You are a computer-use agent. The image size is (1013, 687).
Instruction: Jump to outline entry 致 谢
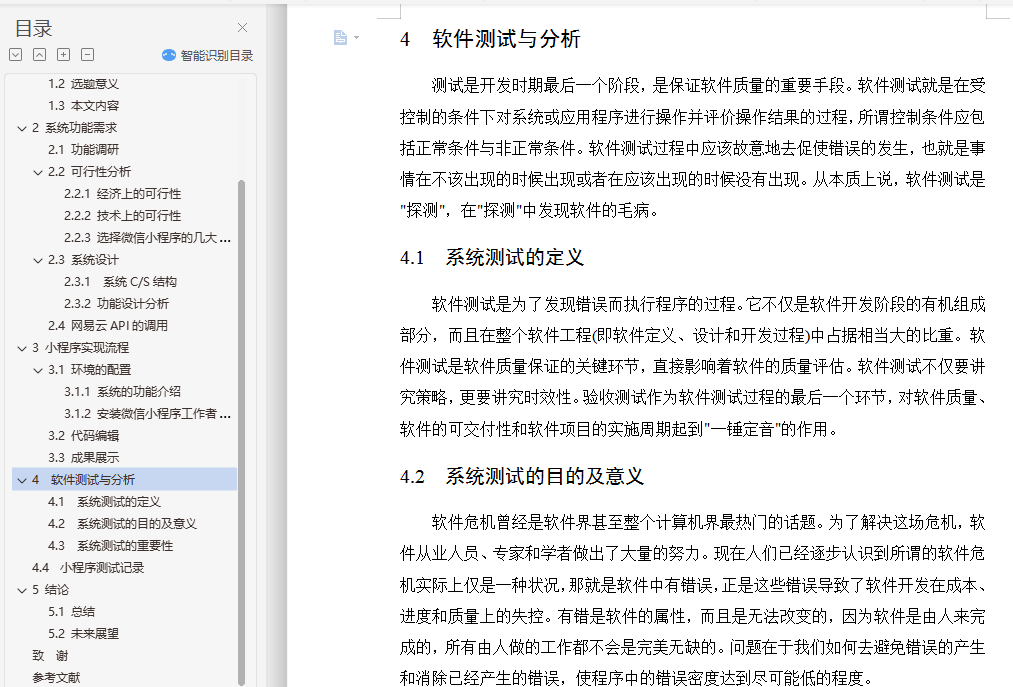[50, 655]
